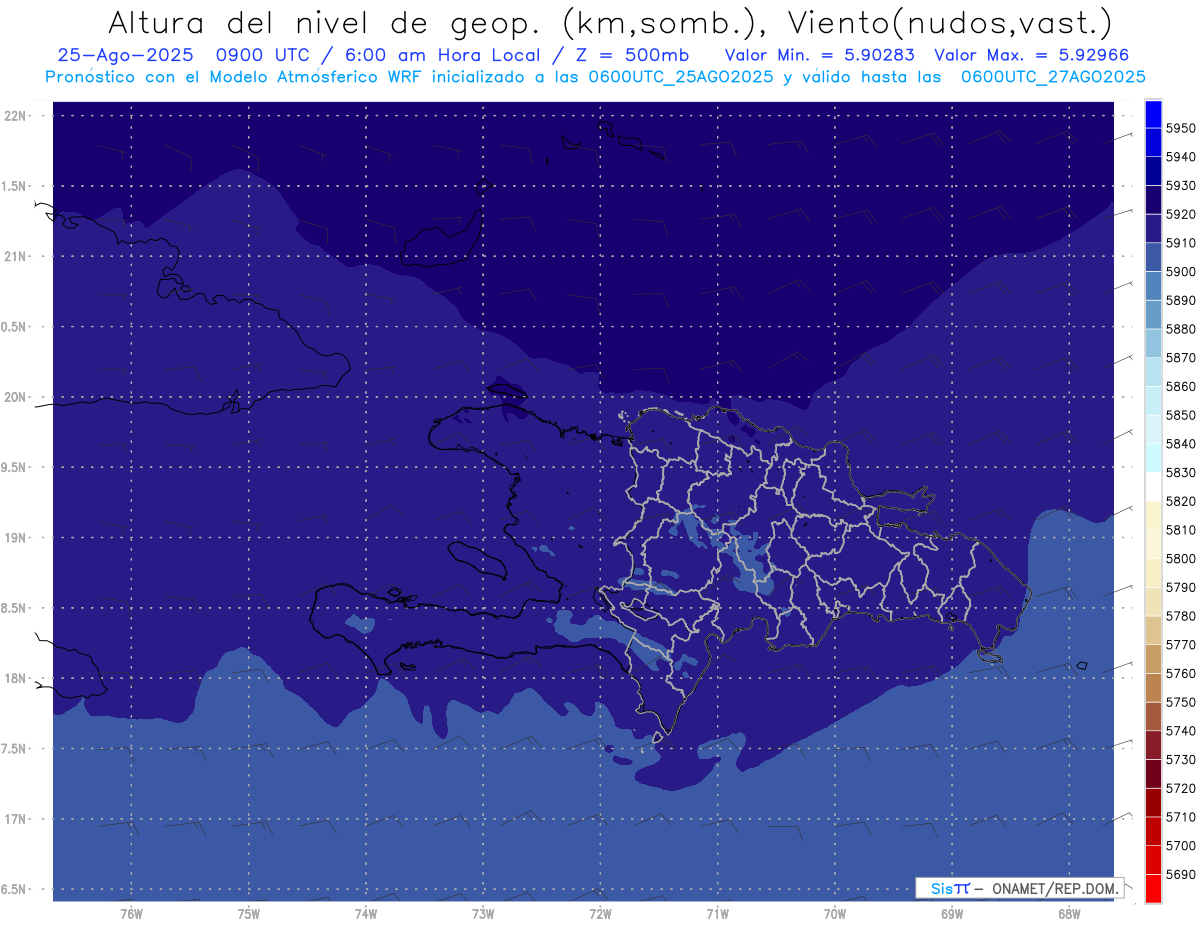Click the bright red swatch below 5690
1200x927 pixels.
pyautogui.click(x=1153, y=888)
